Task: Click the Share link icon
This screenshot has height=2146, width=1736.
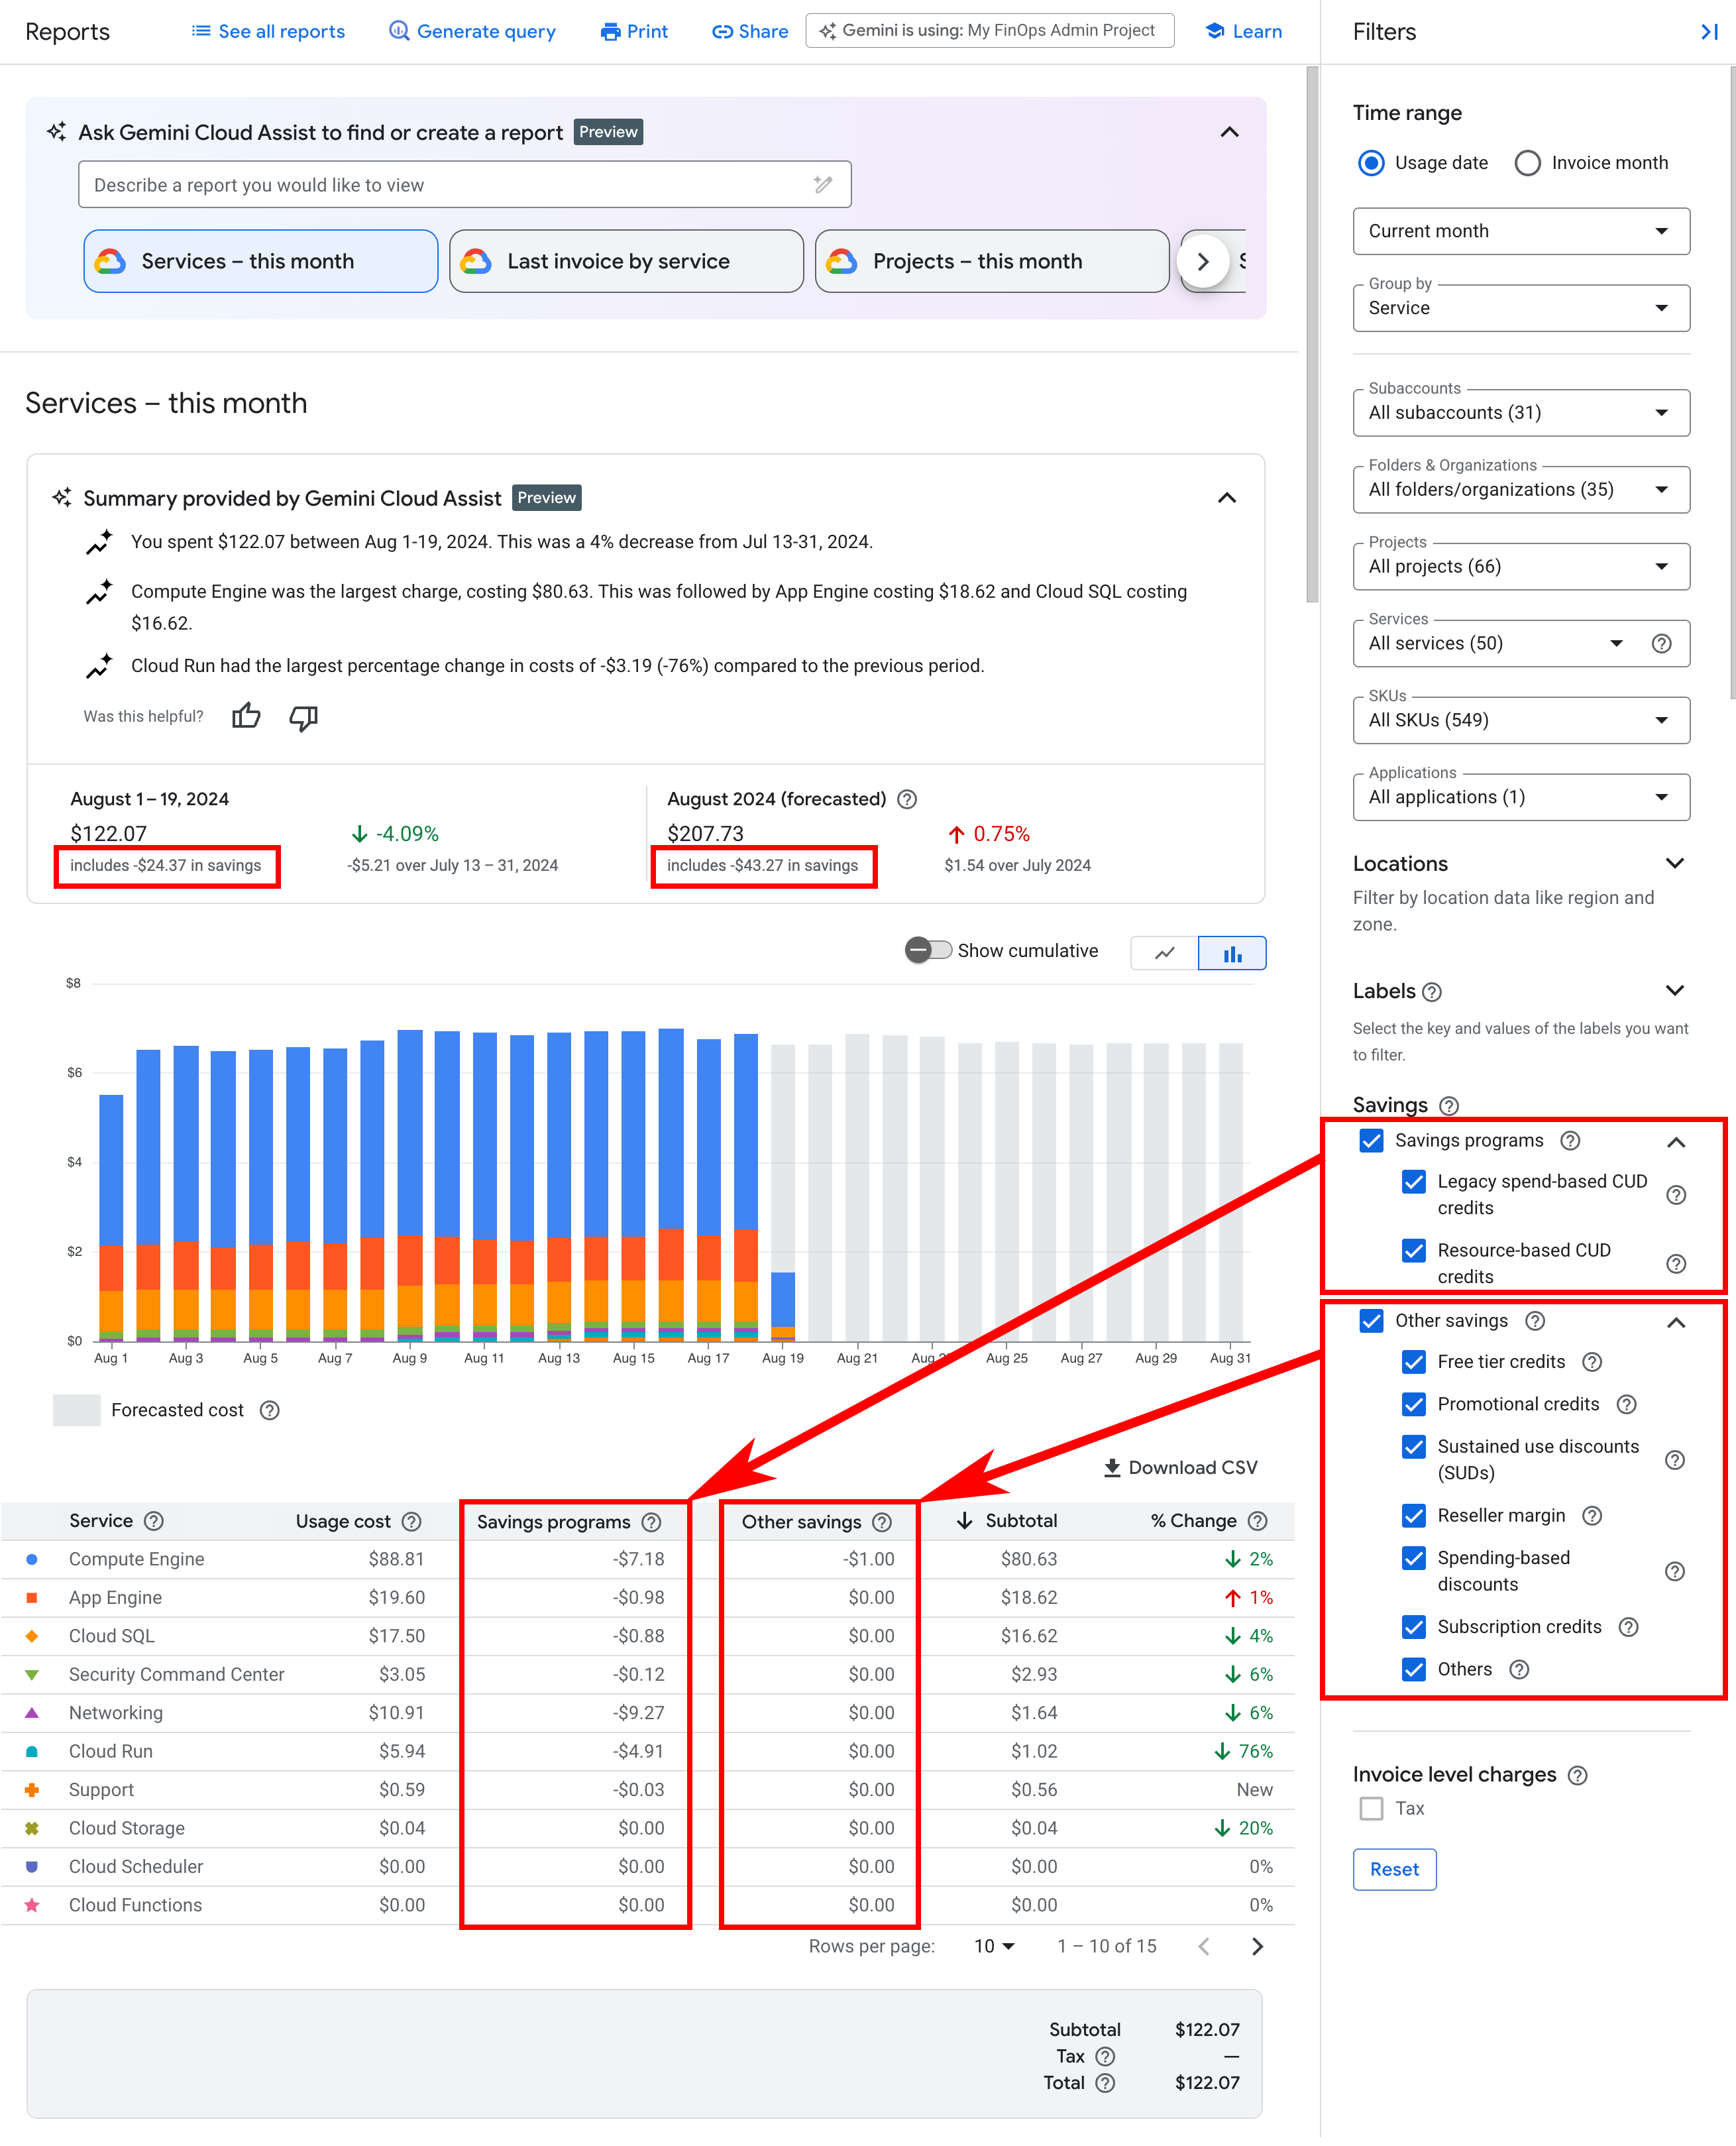Action: (x=722, y=31)
